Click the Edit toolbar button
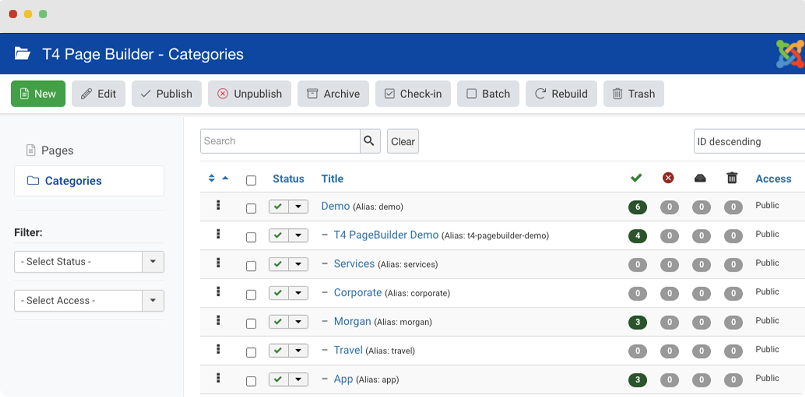This screenshot has width=805, height=397. (x=99, y=93)
